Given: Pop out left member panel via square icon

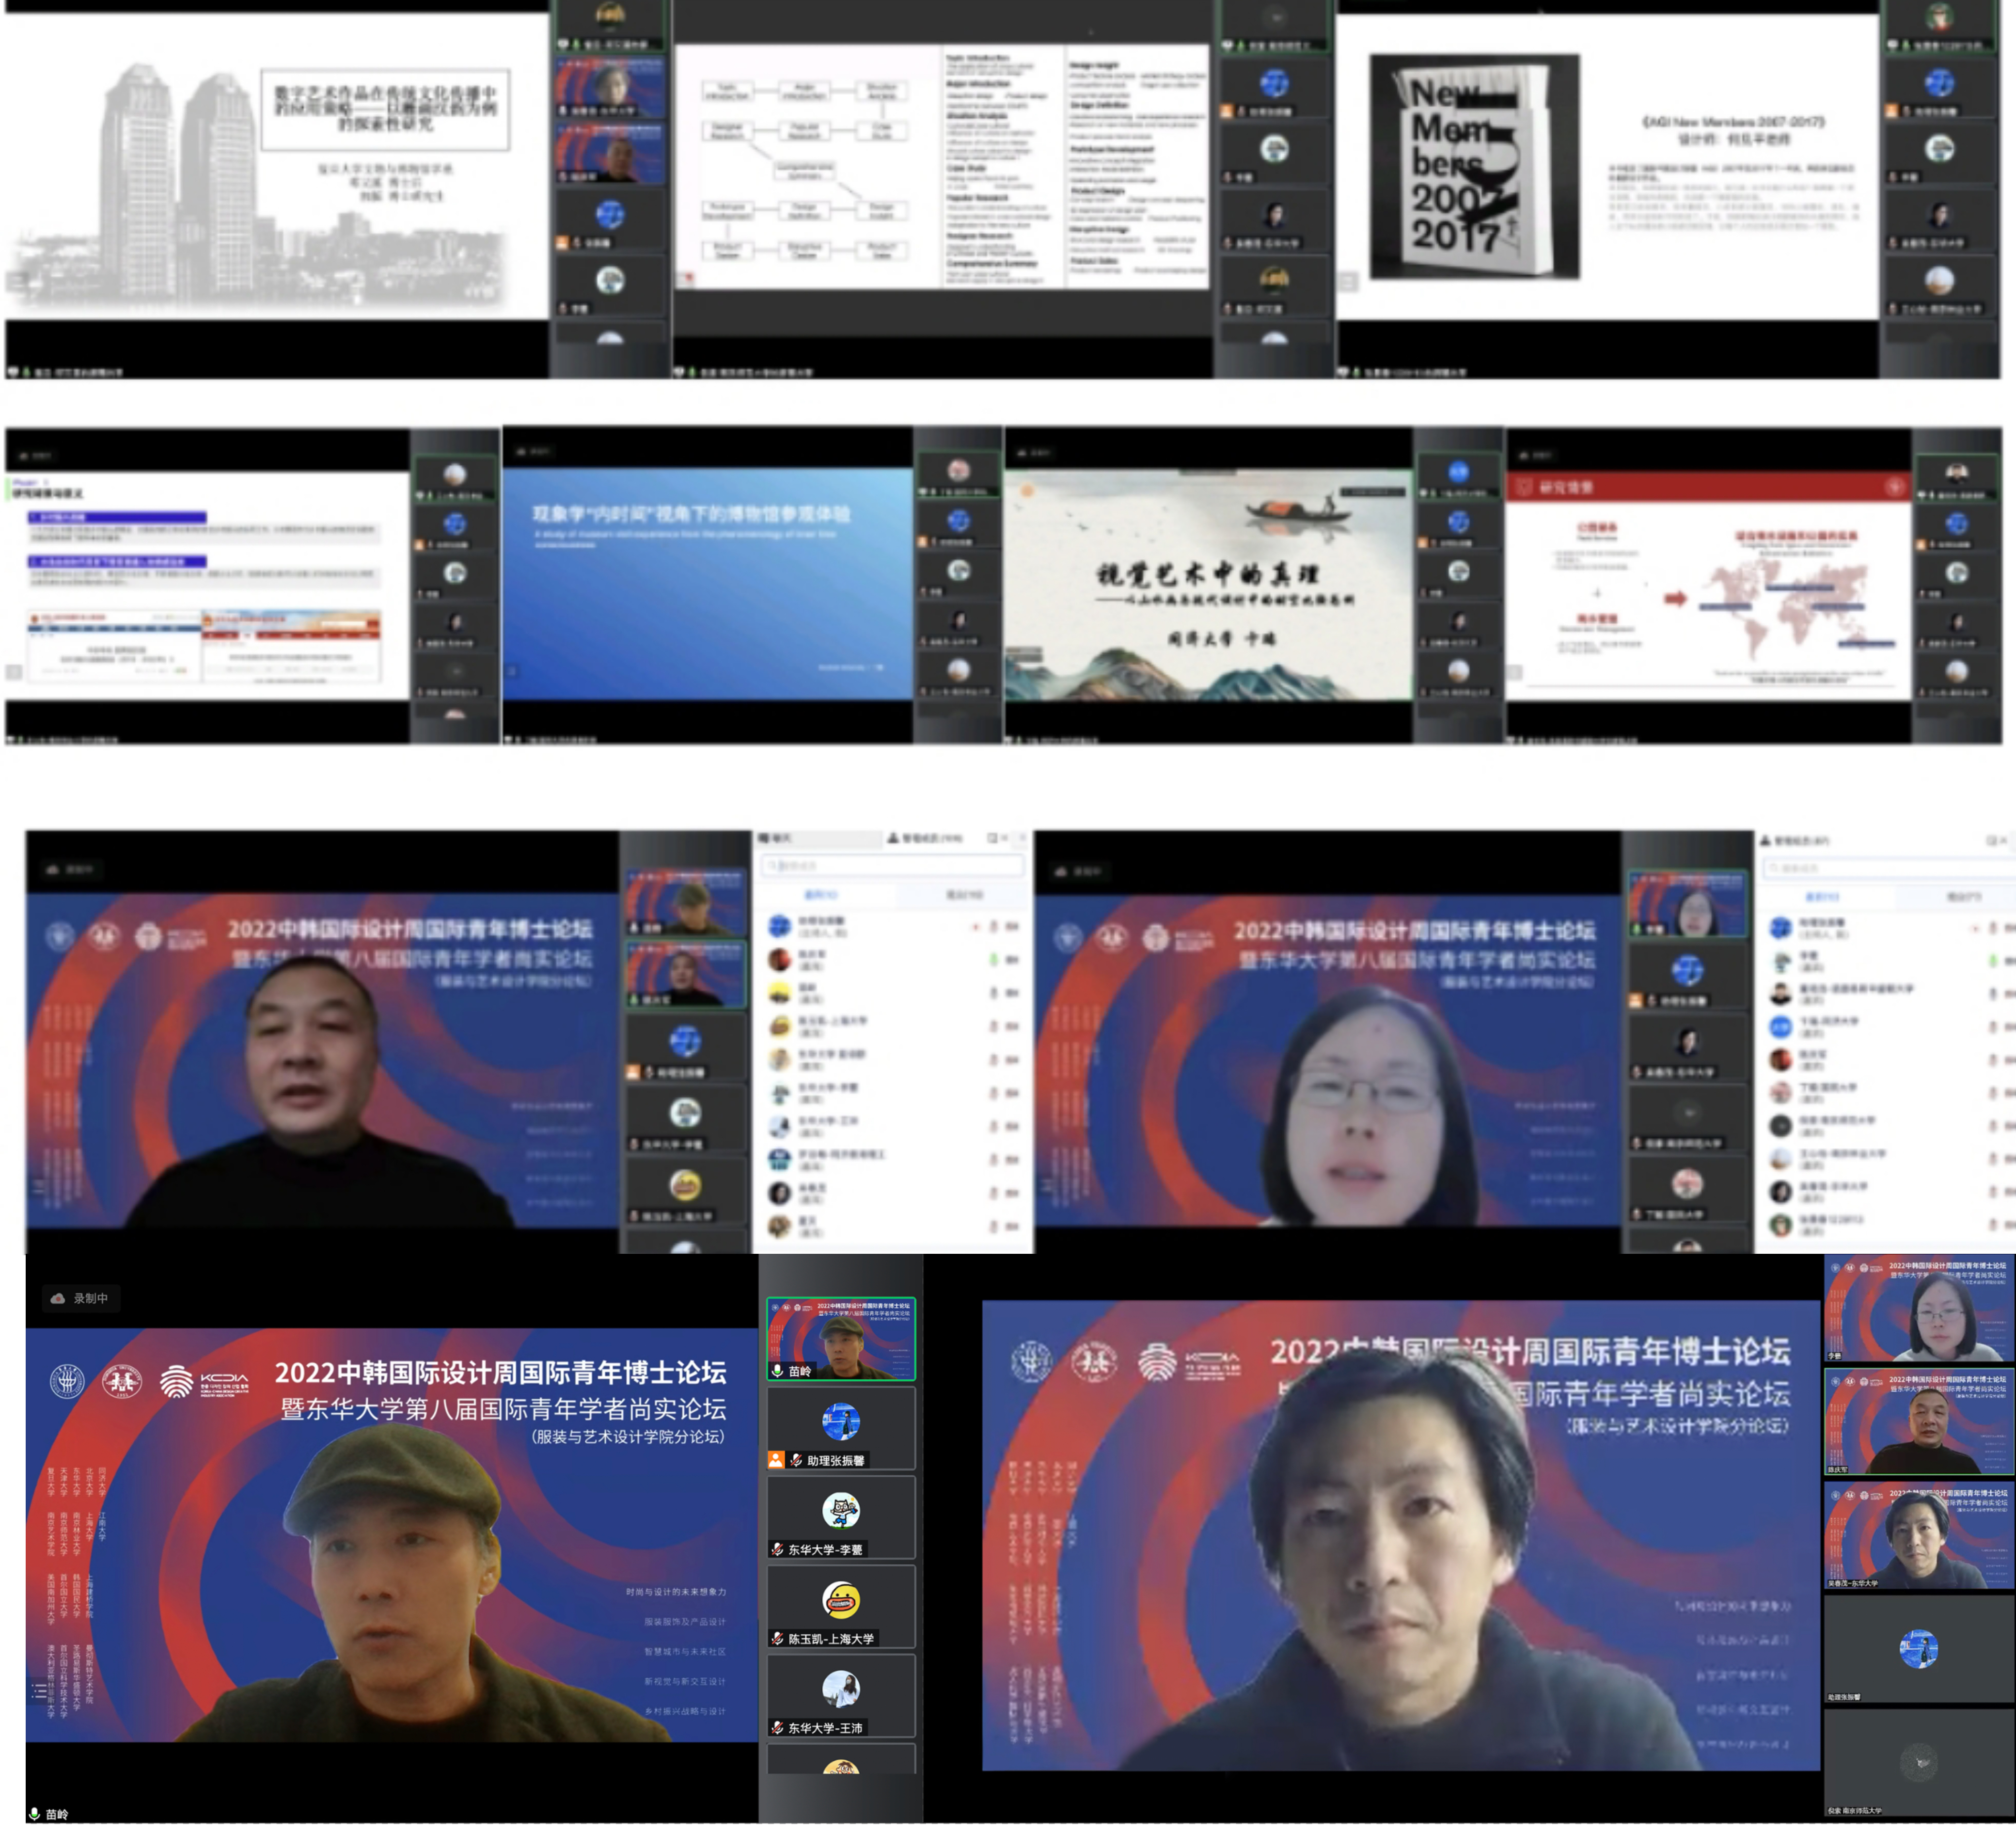Looking at the screenshot, I should click(x=993, y=838).
